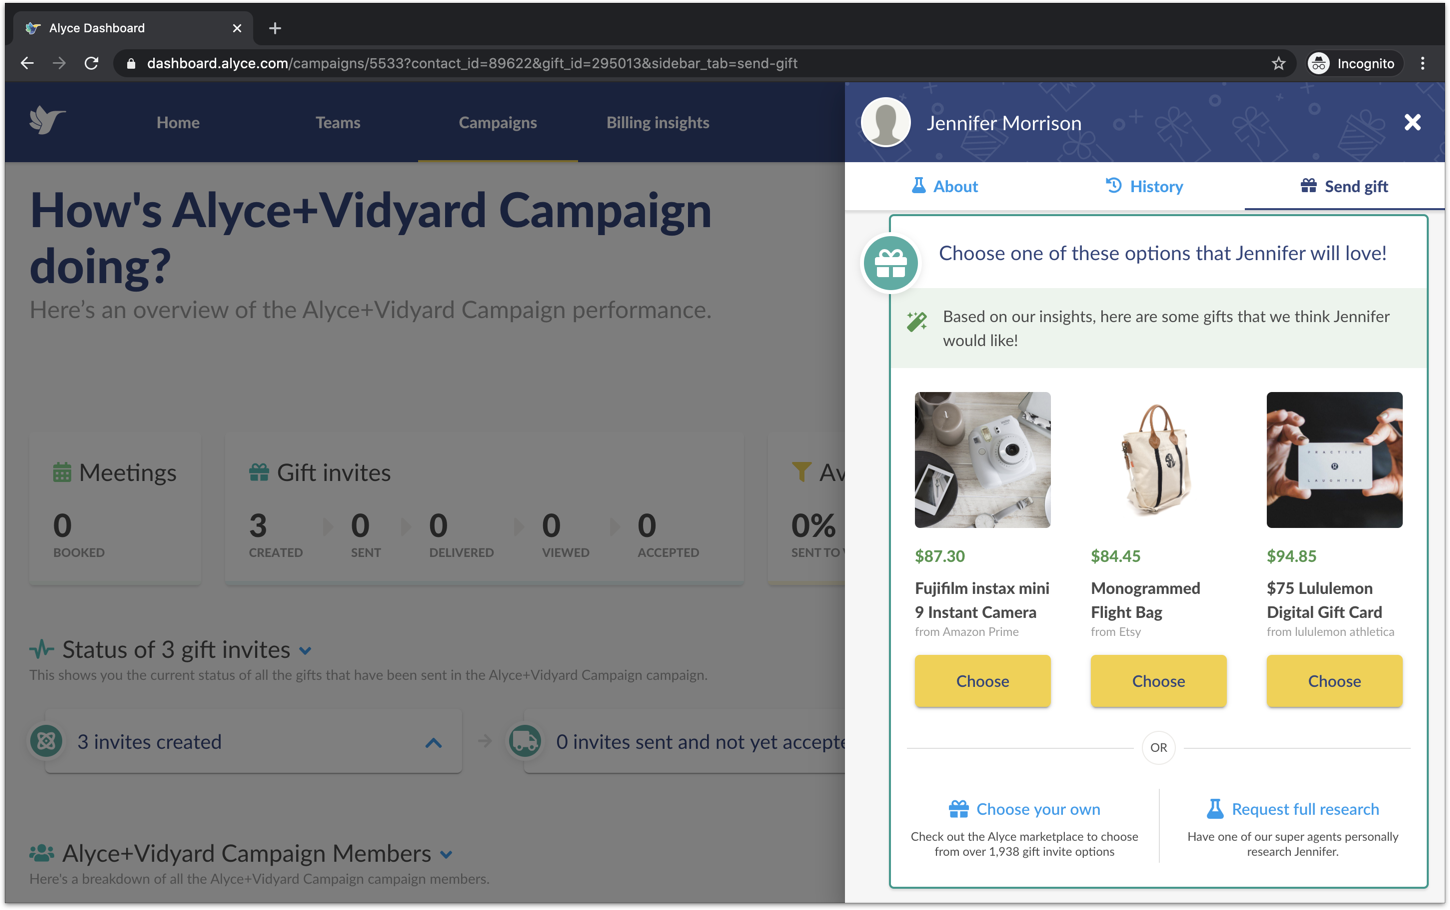
Task: Click the 'from Etsy' text
Action: [x=1116, y=632]
